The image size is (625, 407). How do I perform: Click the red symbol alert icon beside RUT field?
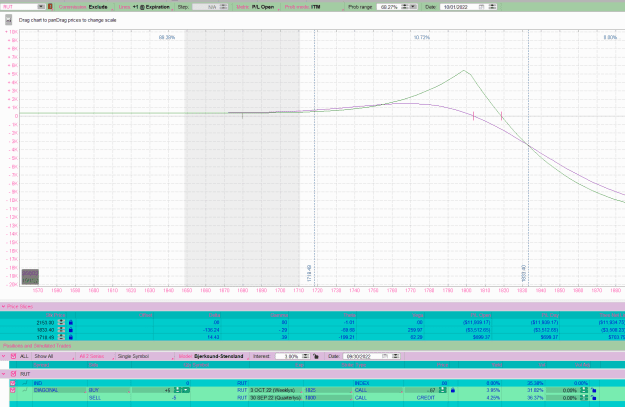pyautogui.click(x=50, y=7)
